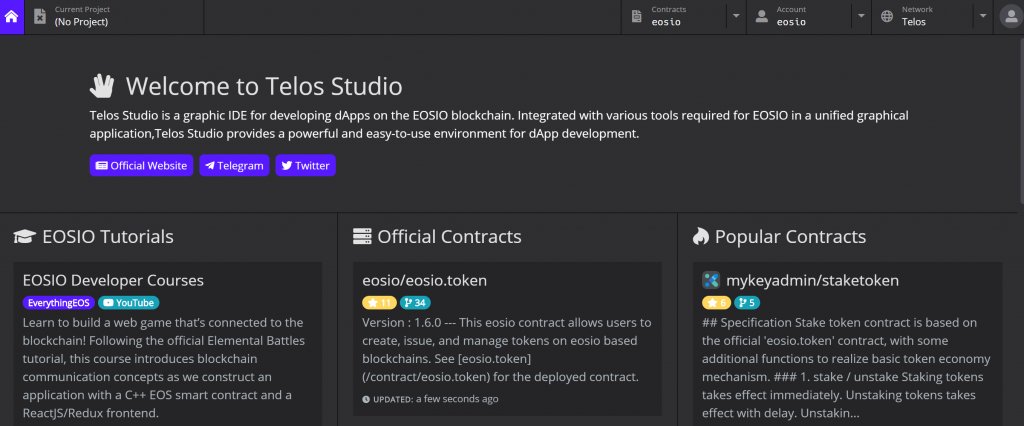Click the Welcome to Telos Studio heading

(x=264, y=86)
